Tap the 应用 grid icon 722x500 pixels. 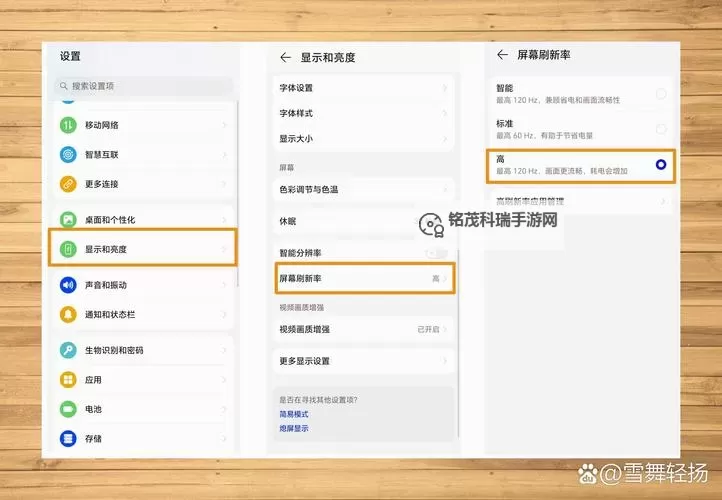pyautogui.click(x=68, y=379)
